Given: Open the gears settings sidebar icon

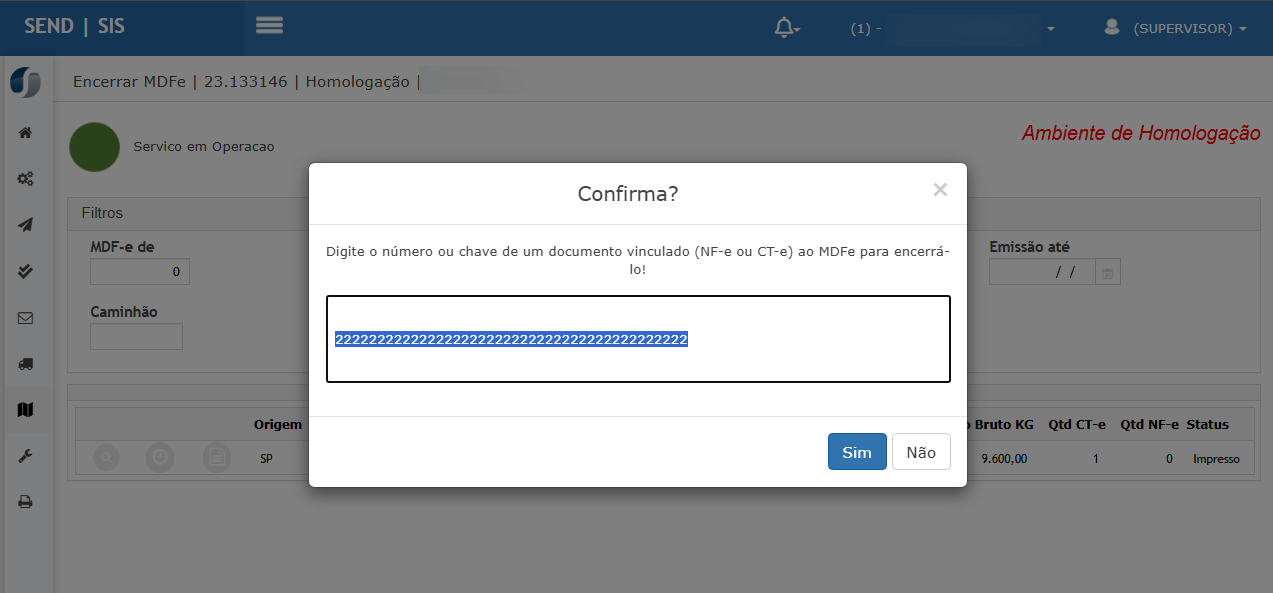Looking at the screenshot, I should click(x=26, y=179).
